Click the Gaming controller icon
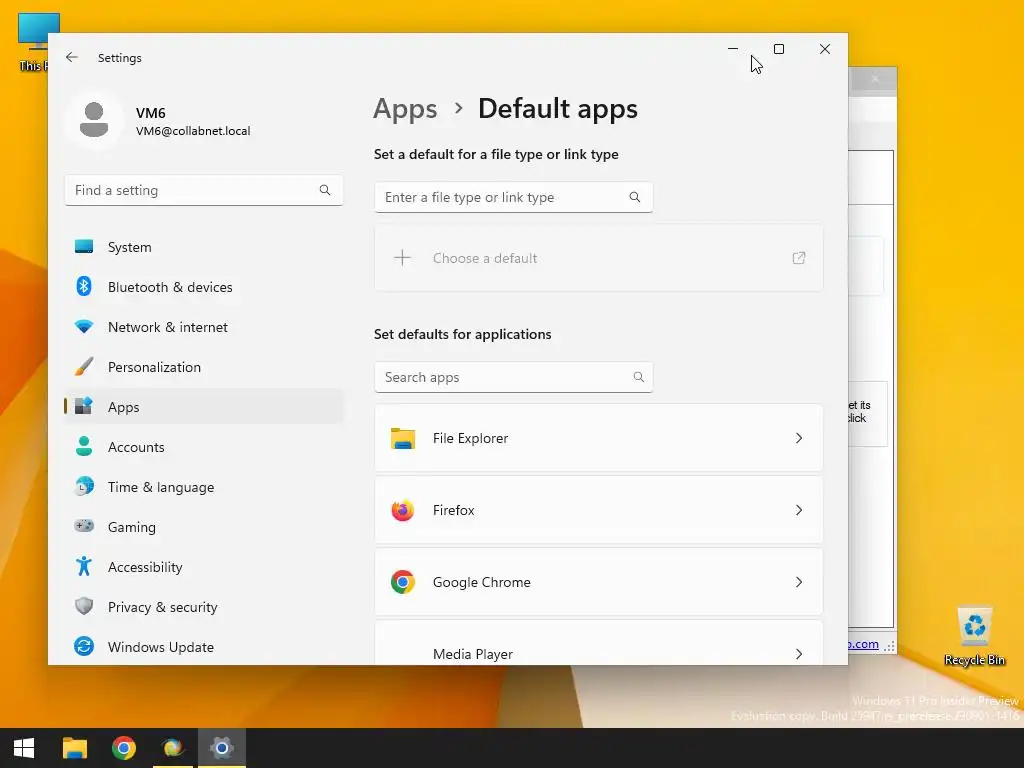 84,526
